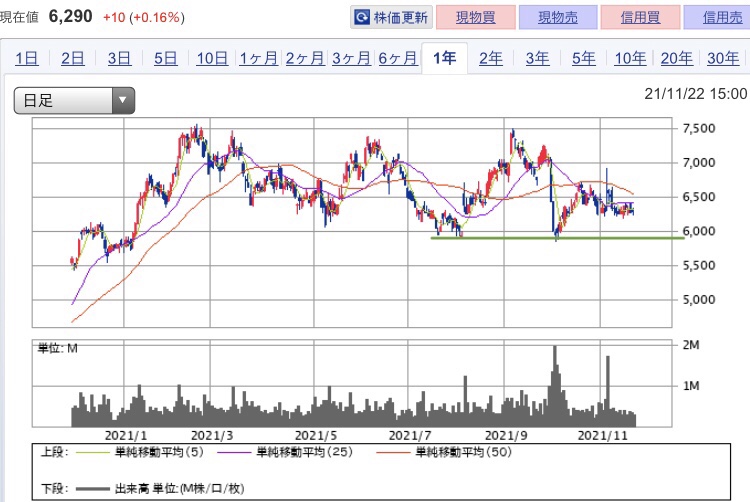Click the 日足 dropdown arrow
The image size is (750, 502).
[123, 100]
